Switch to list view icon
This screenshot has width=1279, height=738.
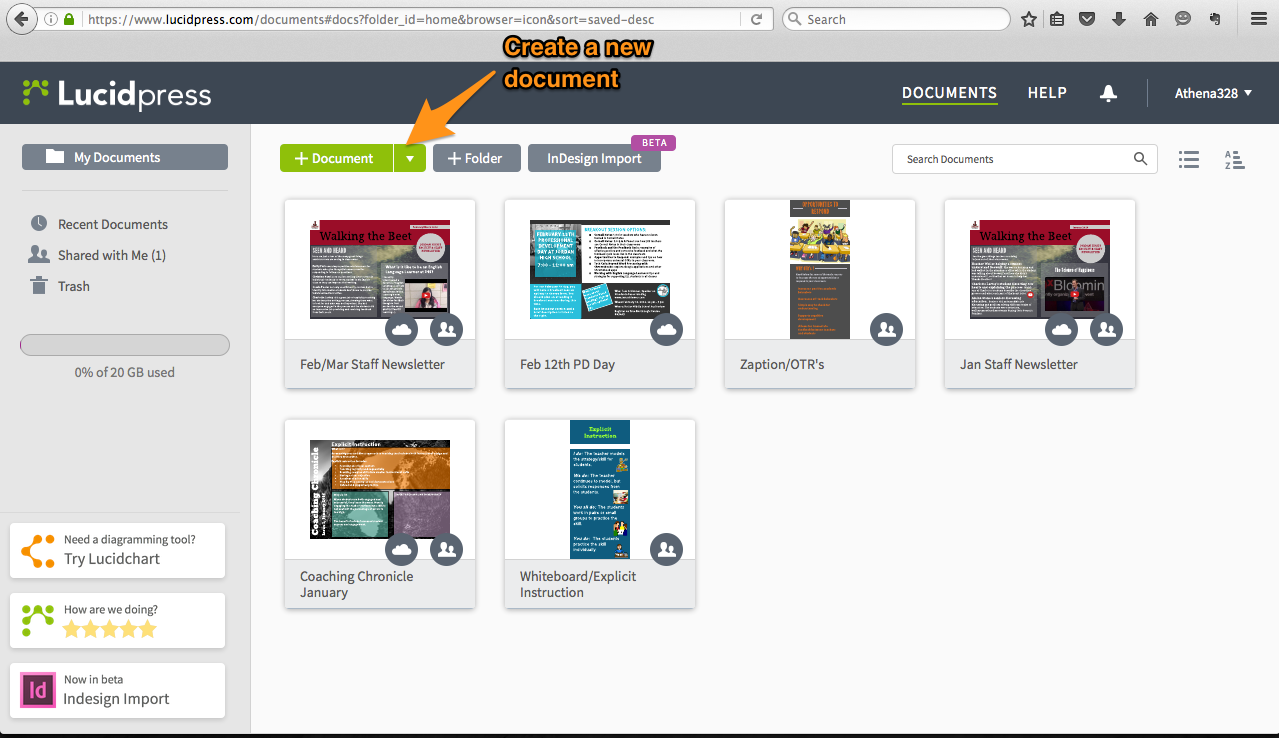pos(1188,159)
